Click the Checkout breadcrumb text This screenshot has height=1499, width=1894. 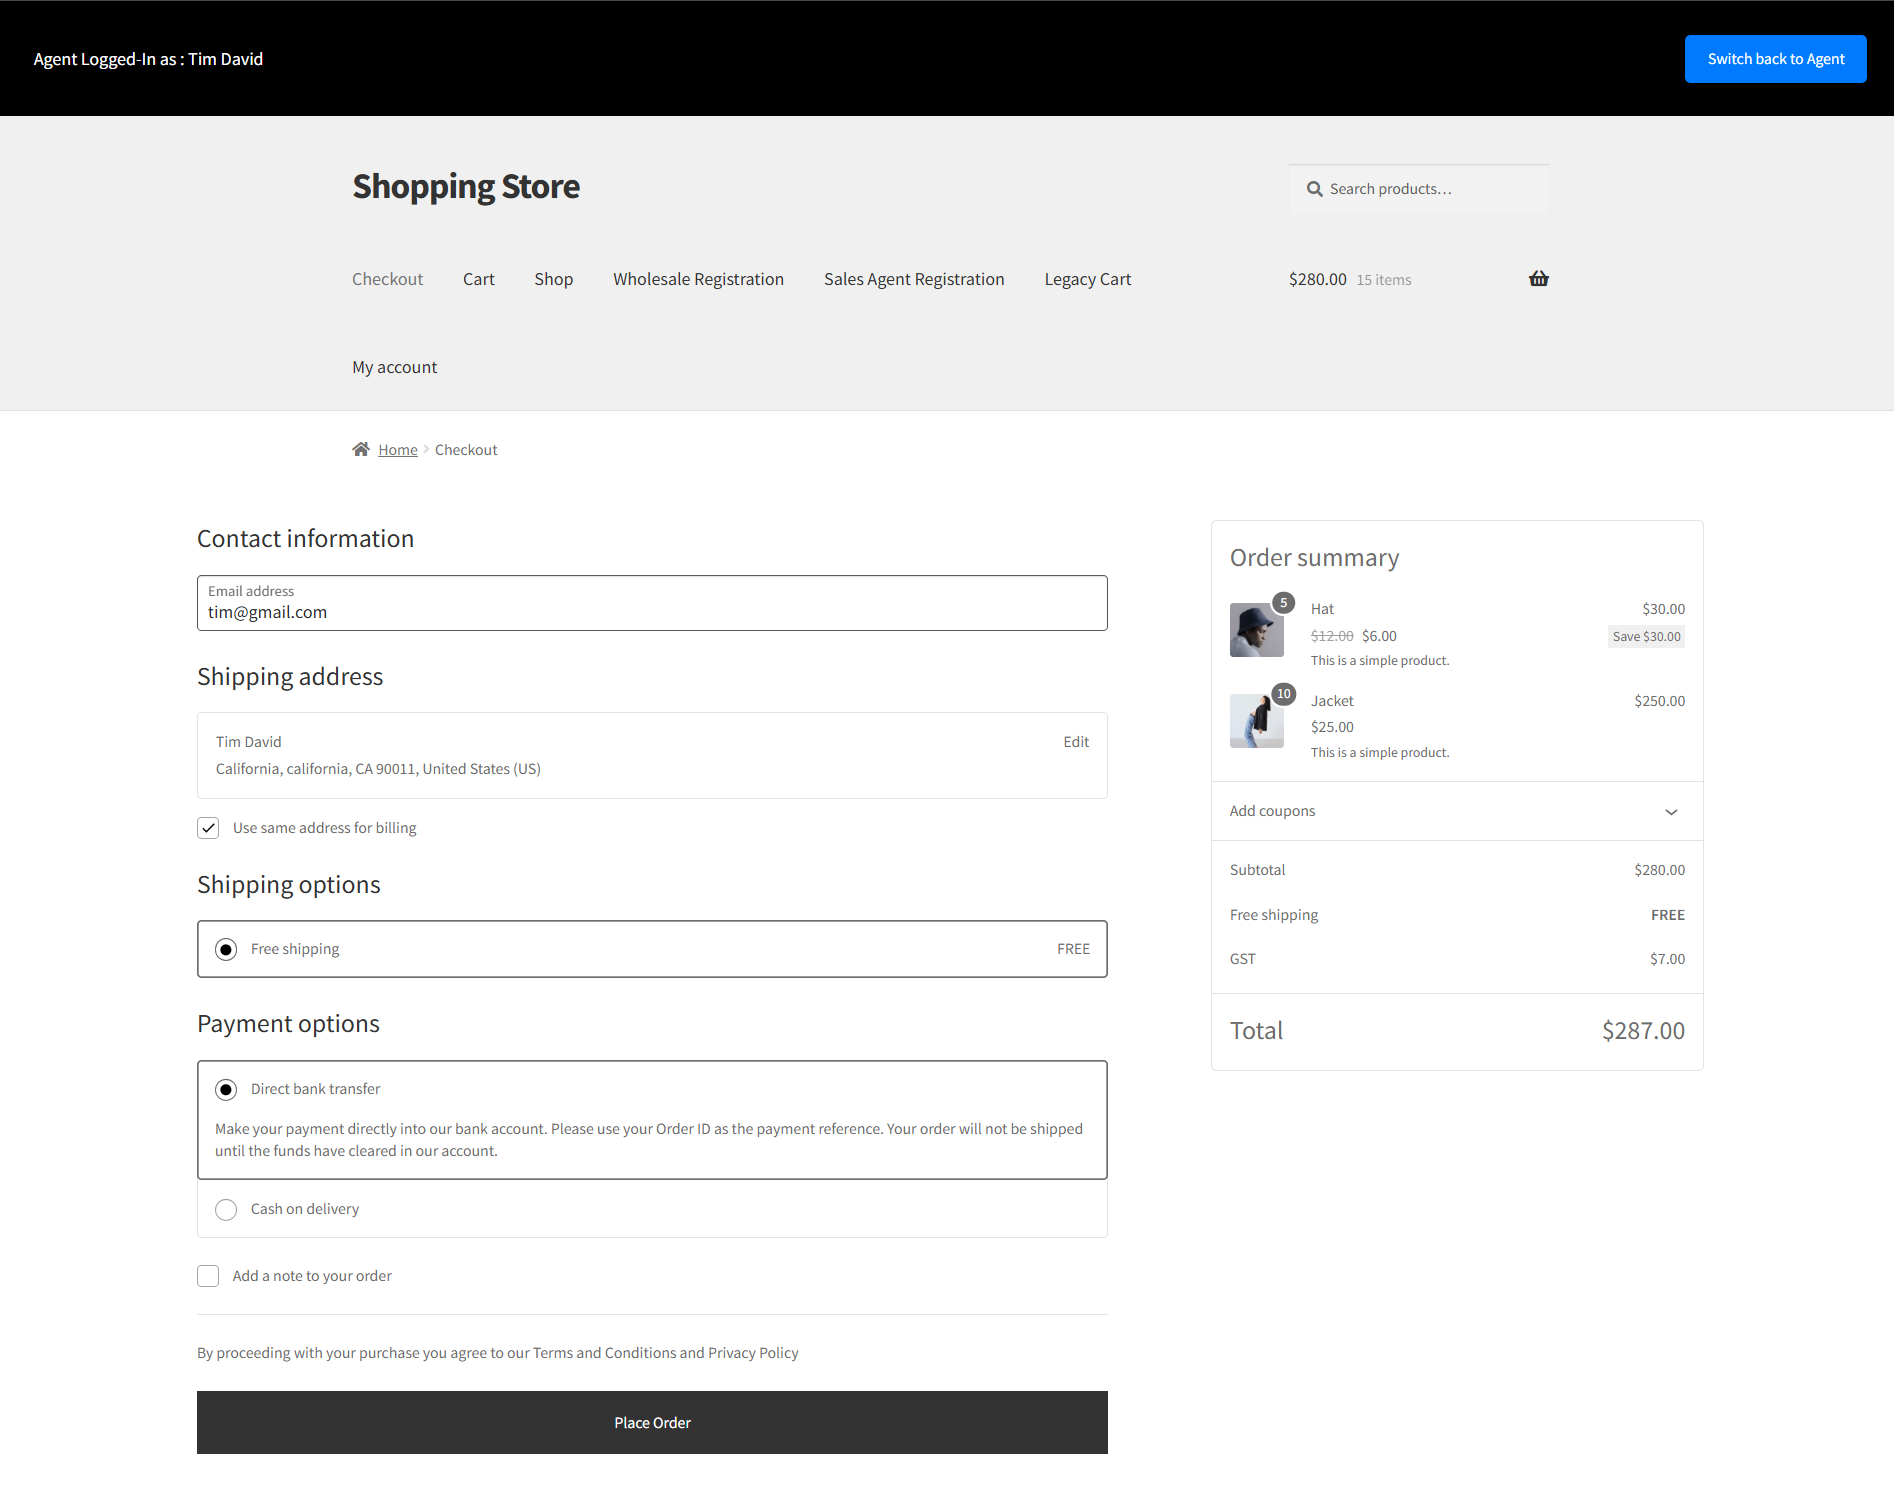pos(466,450)
